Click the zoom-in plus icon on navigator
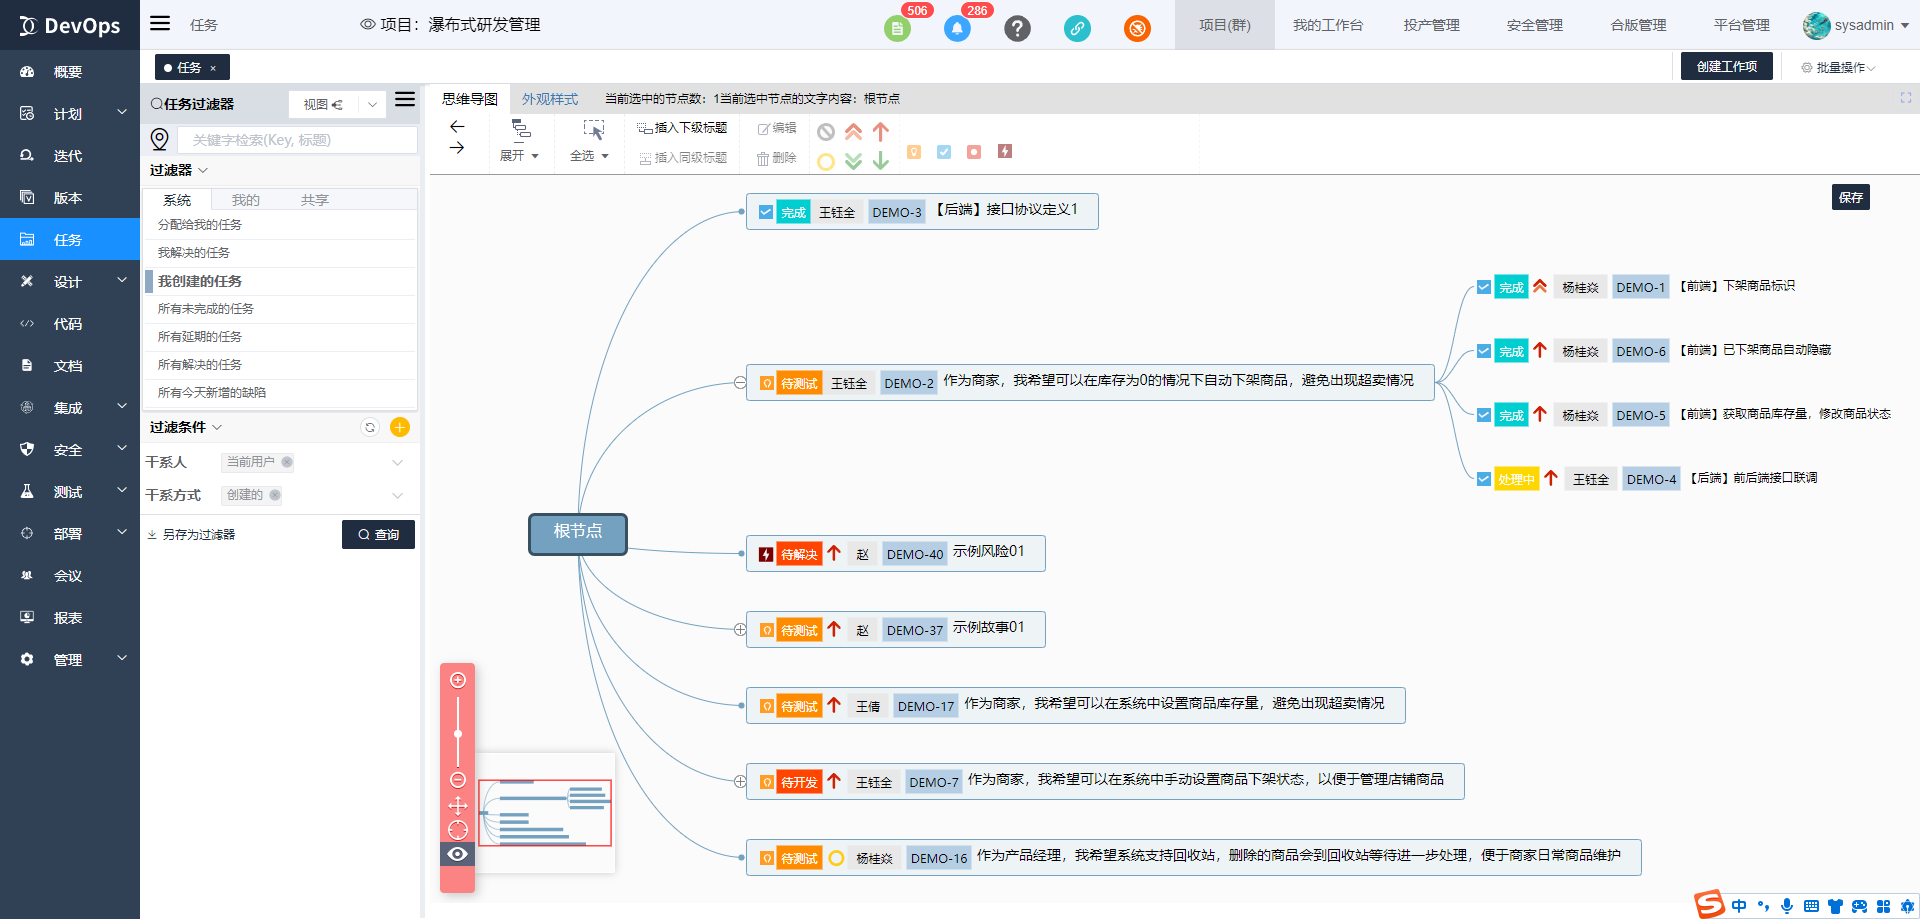This screenshot has width=1920, height=919. pos(458,680)
